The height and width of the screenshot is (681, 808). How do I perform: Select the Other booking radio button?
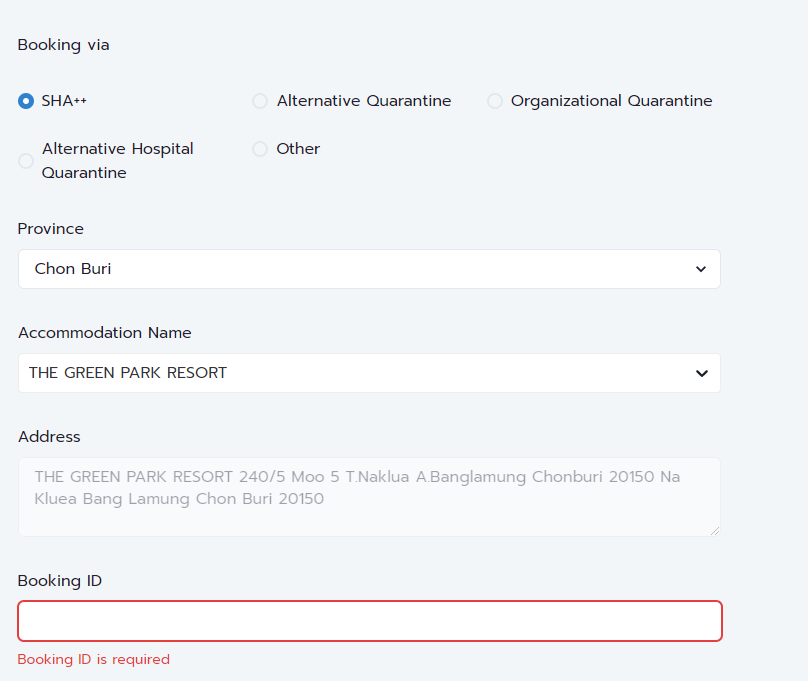pyautogui.click(x=260, y=149)
